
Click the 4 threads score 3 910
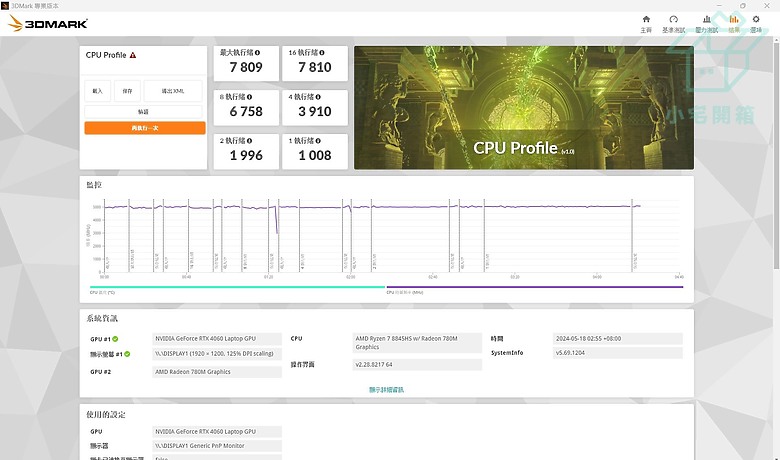[x=315, y=111]
